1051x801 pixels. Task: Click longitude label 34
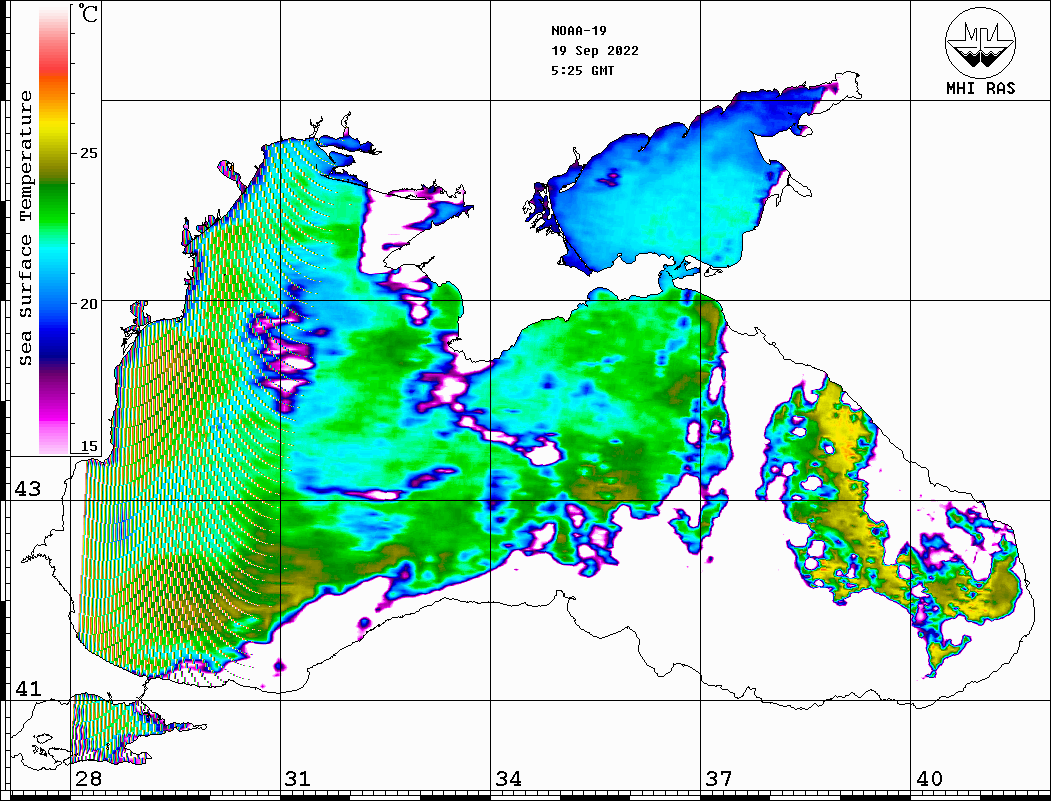pyautogui.click(x=508, y=779)
